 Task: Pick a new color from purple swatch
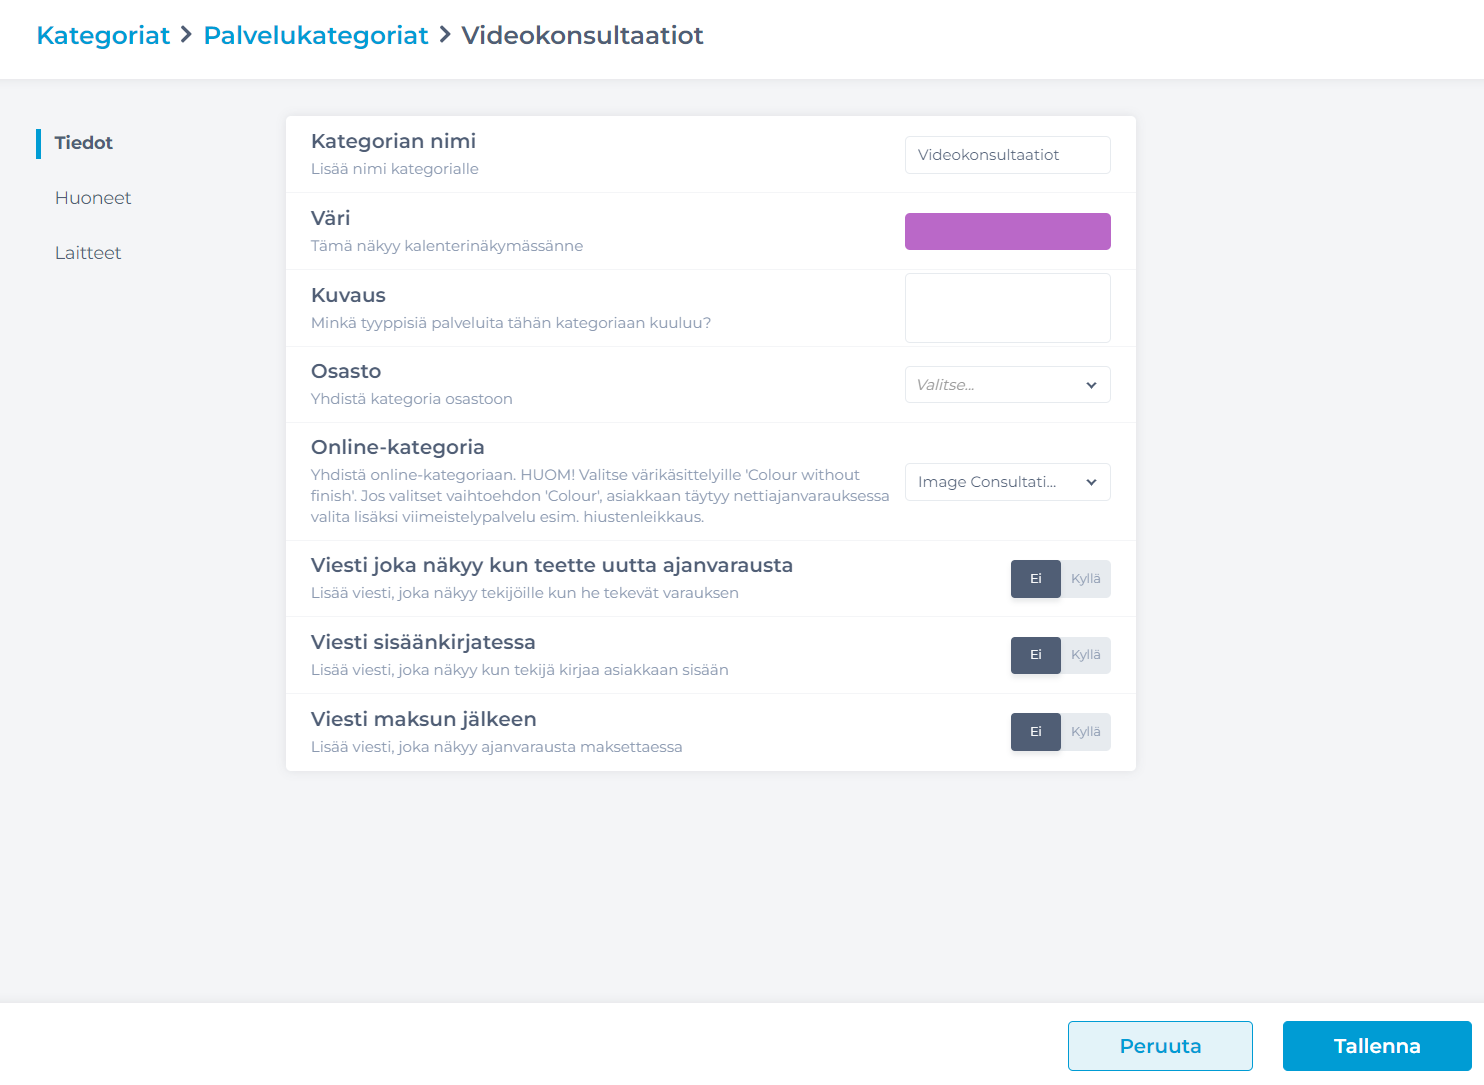pos(1008,231)
